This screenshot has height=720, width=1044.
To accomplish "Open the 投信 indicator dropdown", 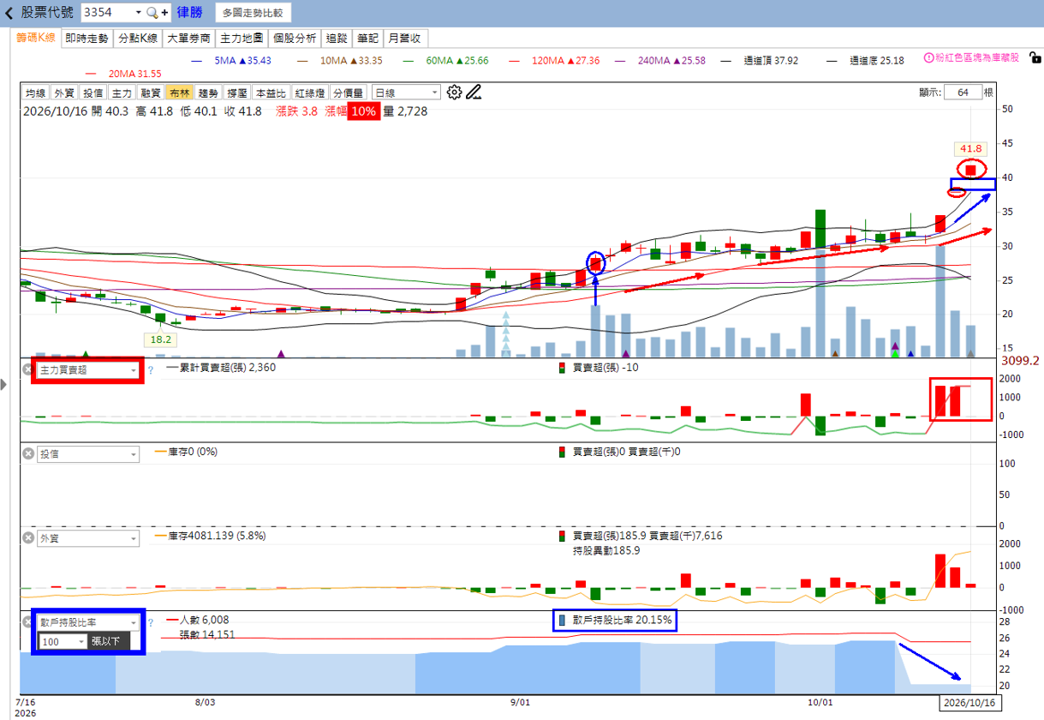I will (89, 454).
